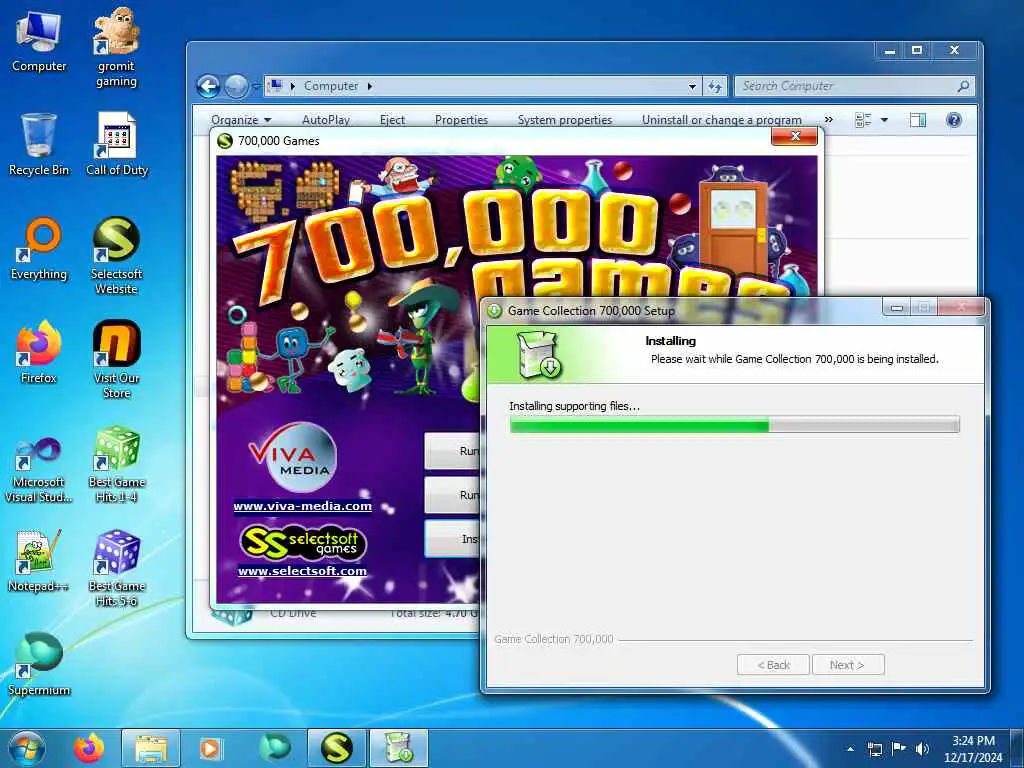Open the Windows Start menu orb
This screenshot has height=768, width=1024.
[x=26, y=748]
